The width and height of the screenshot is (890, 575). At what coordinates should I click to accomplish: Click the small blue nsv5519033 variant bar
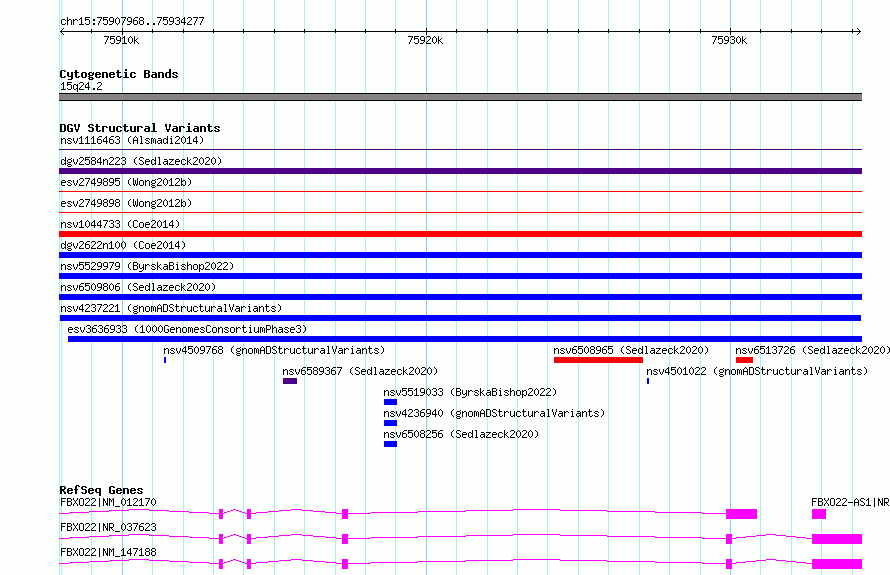(391, 402)
